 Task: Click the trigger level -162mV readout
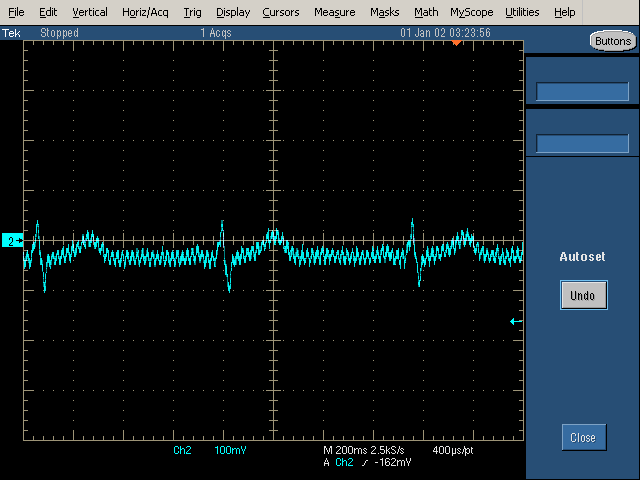click(x=393, y=462)
